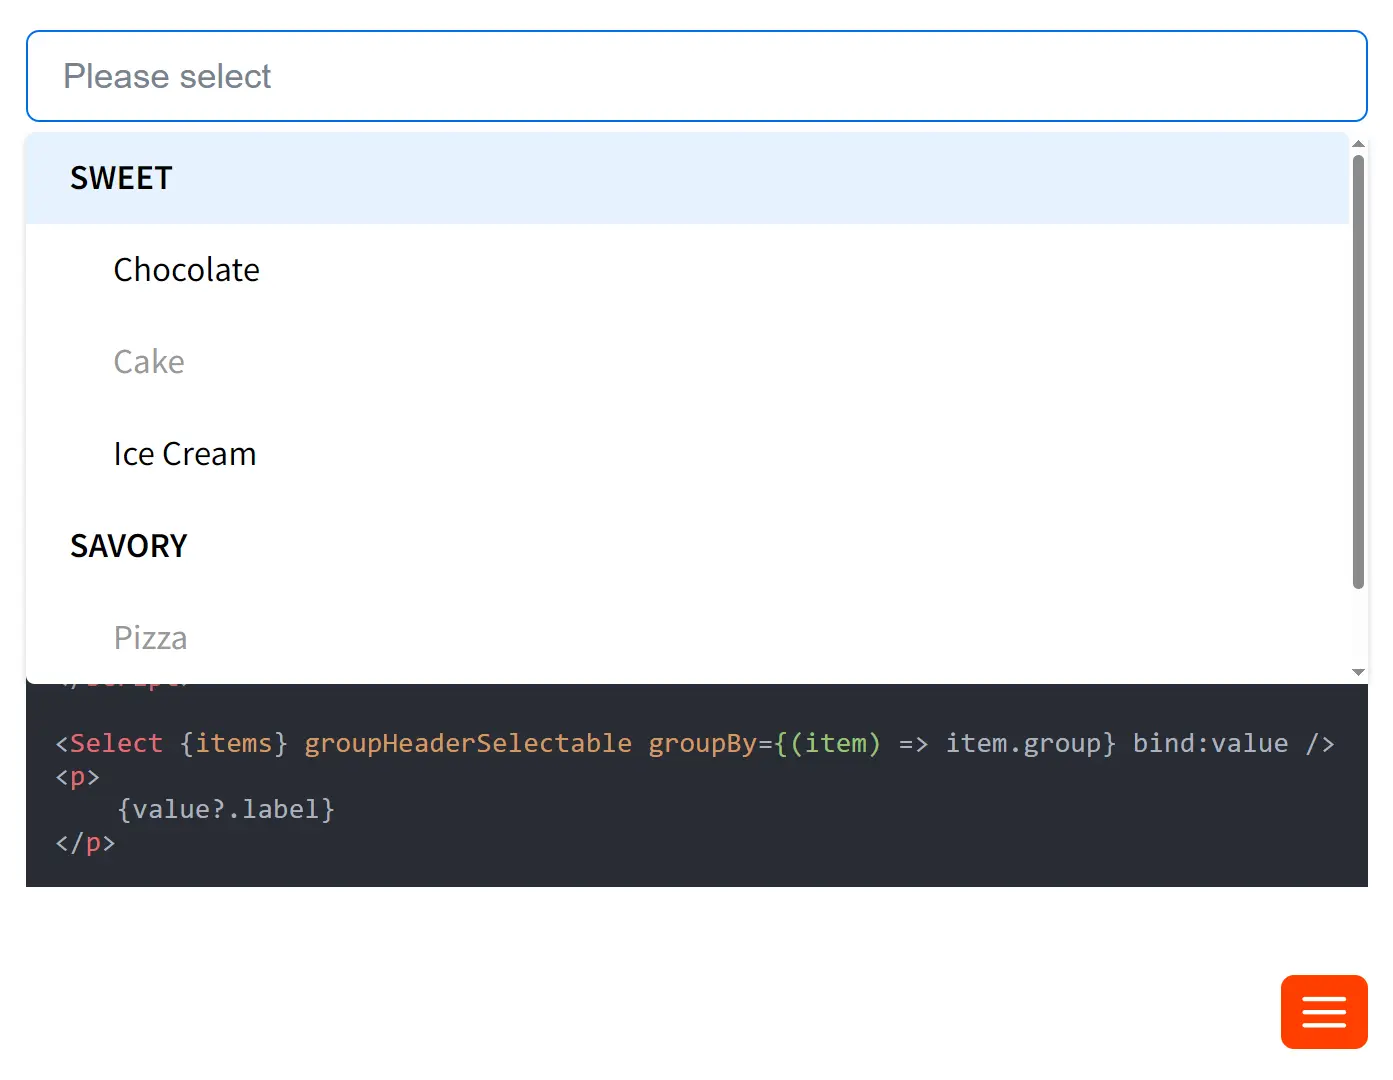Choose the Pizza option

(687, 637)
